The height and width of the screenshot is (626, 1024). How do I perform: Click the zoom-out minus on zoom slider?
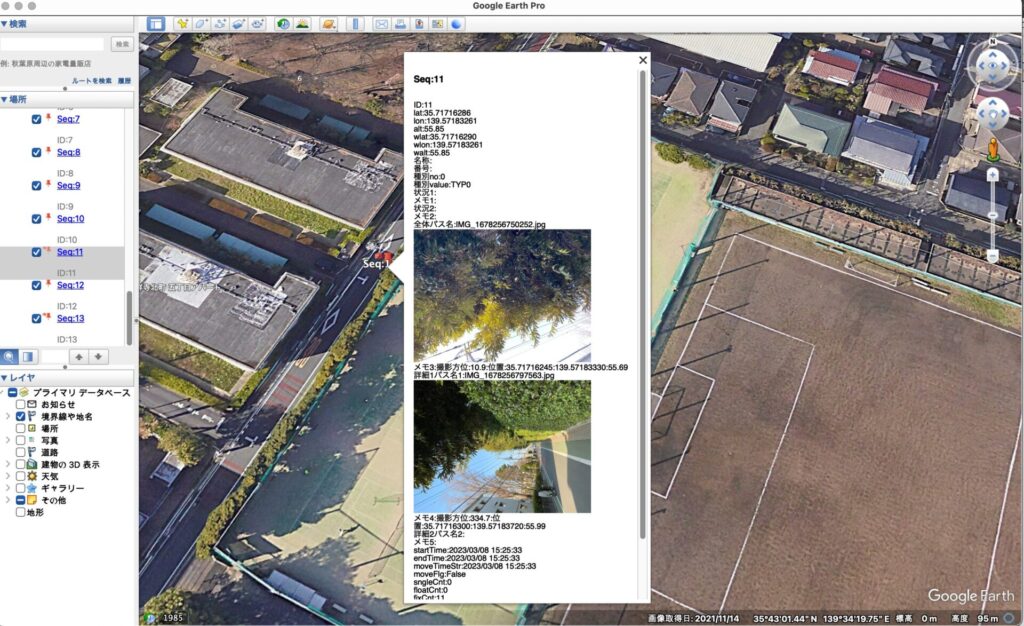[x=993, y=256]
